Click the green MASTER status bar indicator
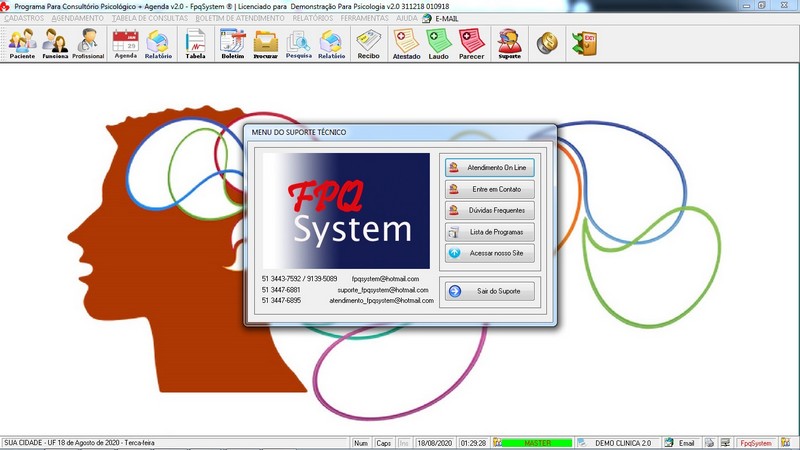800x450 pixels. (x=537, y=442)
